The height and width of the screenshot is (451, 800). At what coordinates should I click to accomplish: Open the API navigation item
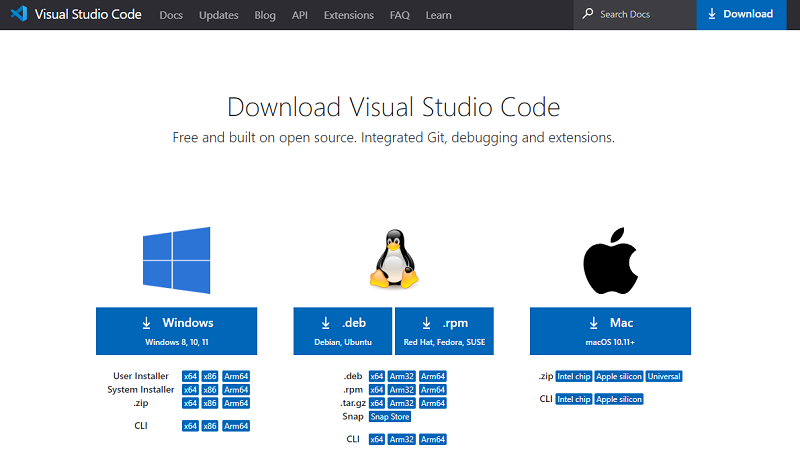(299, 15)
